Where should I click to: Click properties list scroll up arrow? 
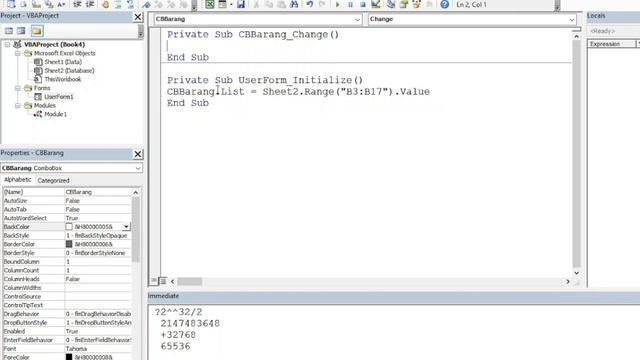[136, 192]
